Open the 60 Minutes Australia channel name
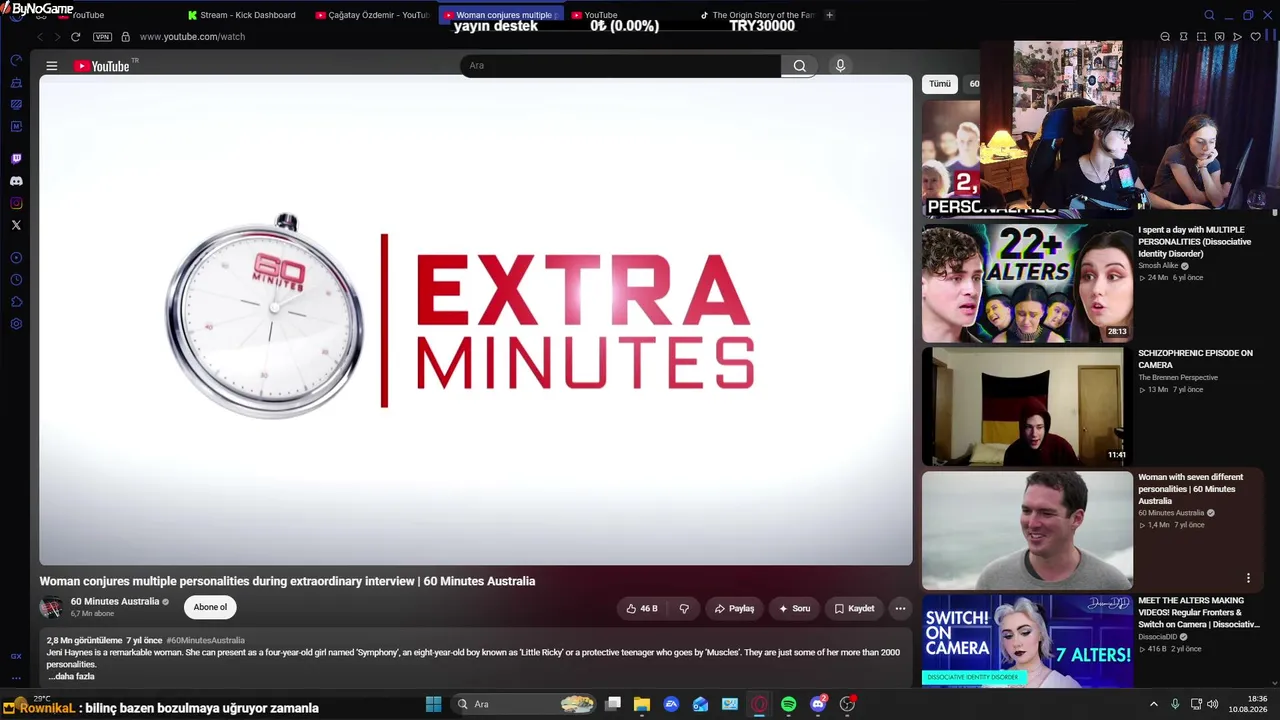The height and width of the screenshot is (720, 1280). tap(115, 601)
